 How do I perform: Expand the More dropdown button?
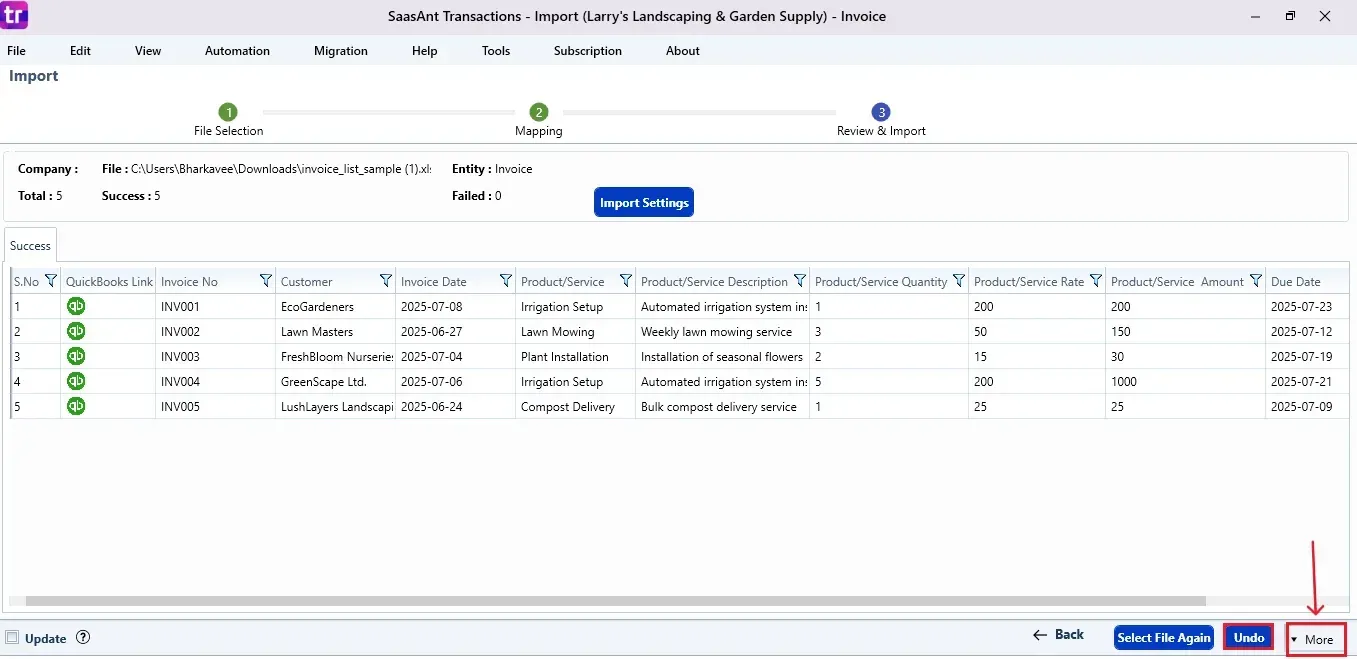click(1315, 639)
